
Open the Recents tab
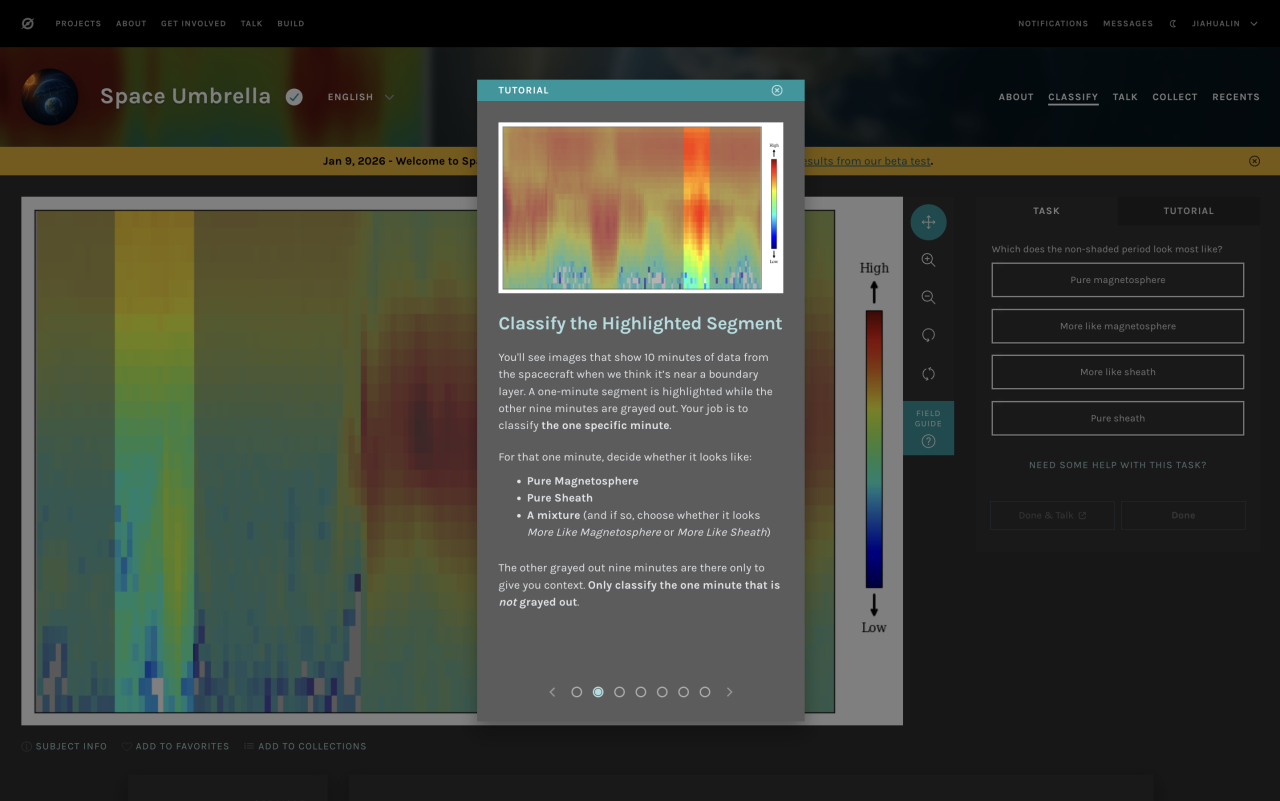point(1236,97)
